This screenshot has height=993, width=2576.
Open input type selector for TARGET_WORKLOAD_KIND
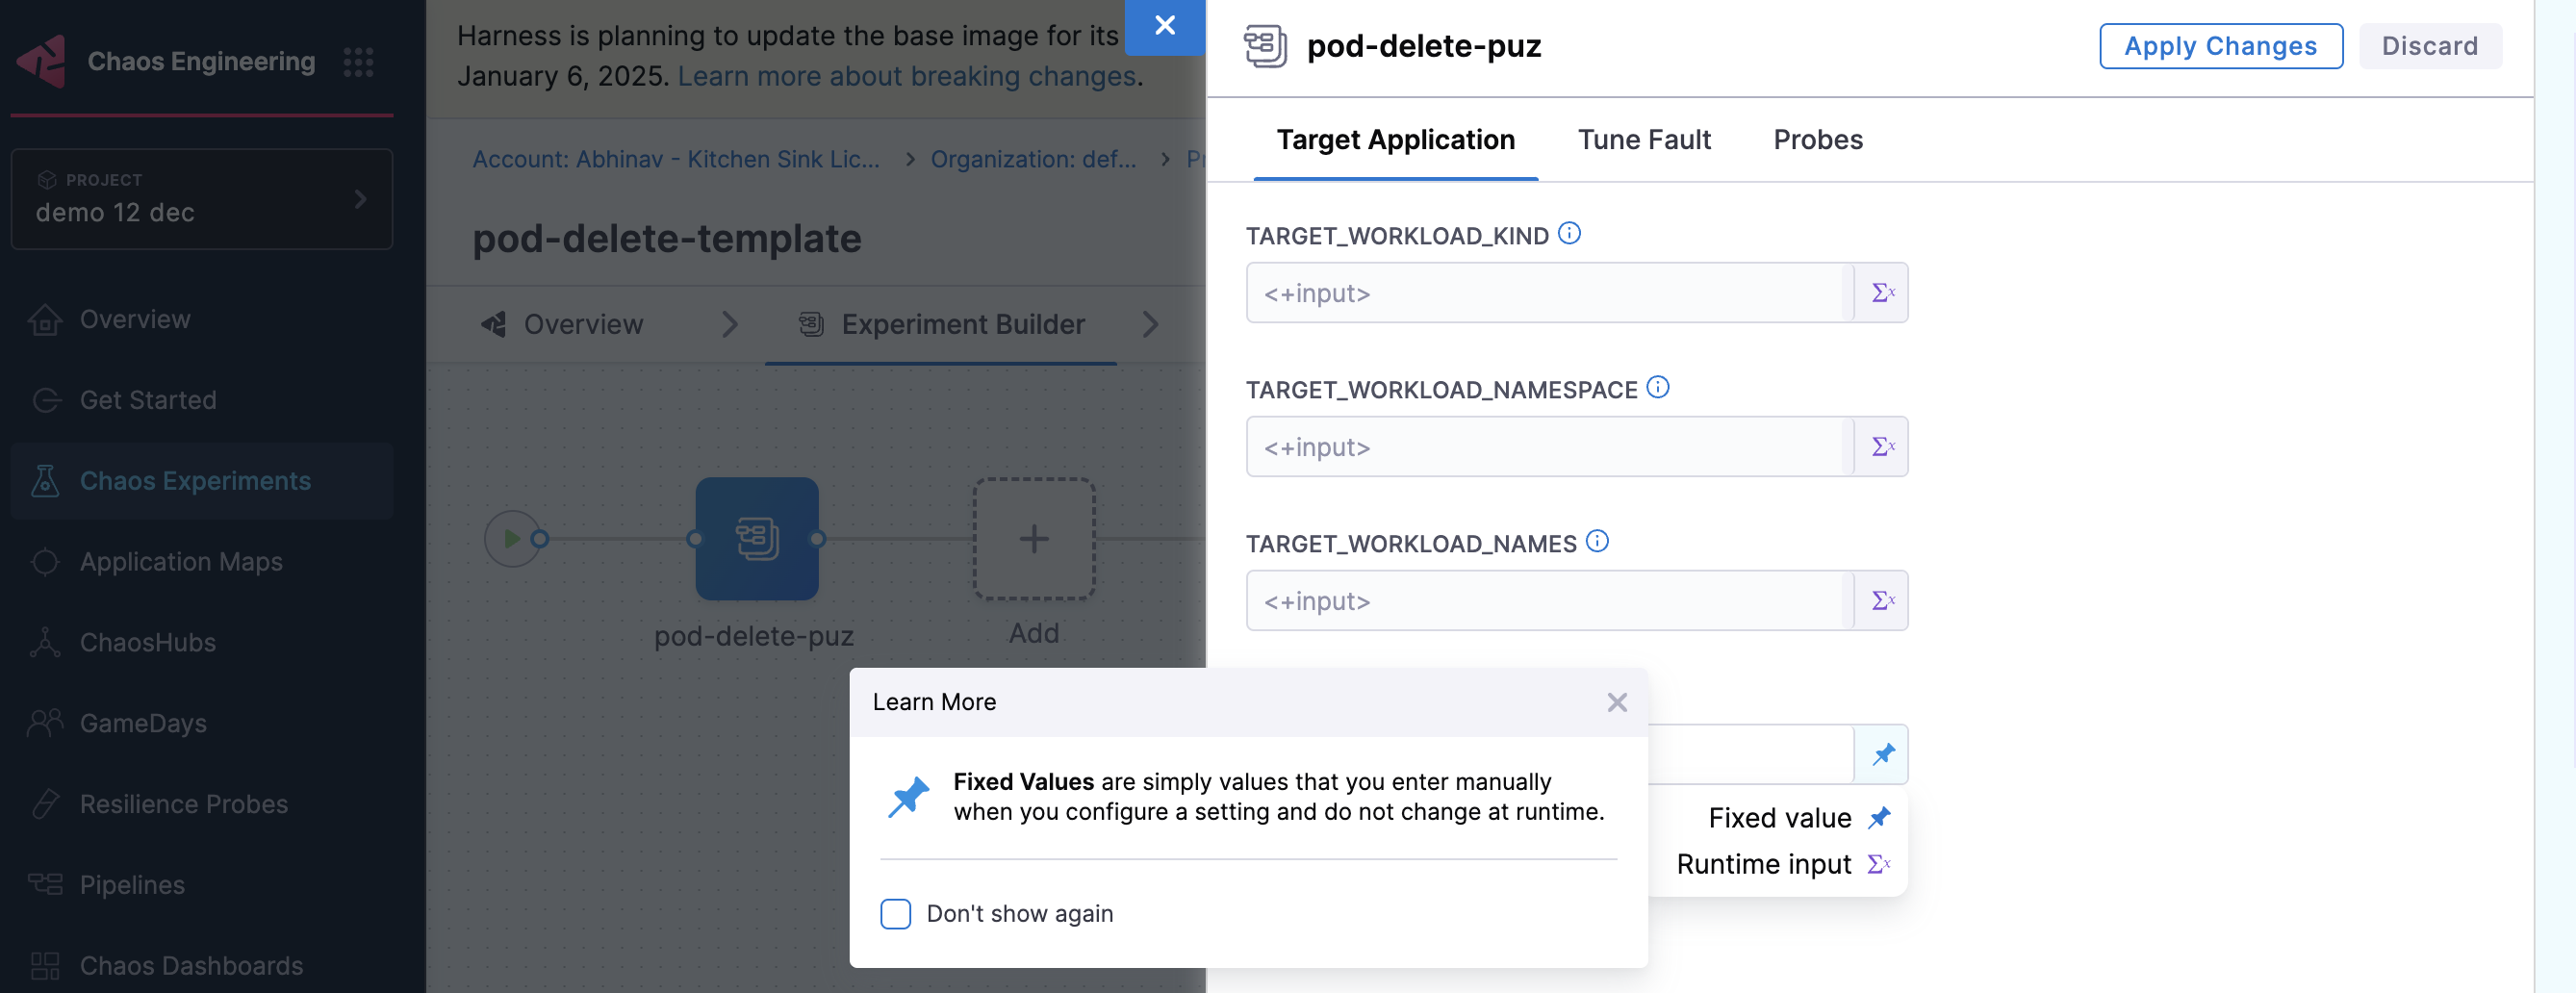pos(1881,293)
